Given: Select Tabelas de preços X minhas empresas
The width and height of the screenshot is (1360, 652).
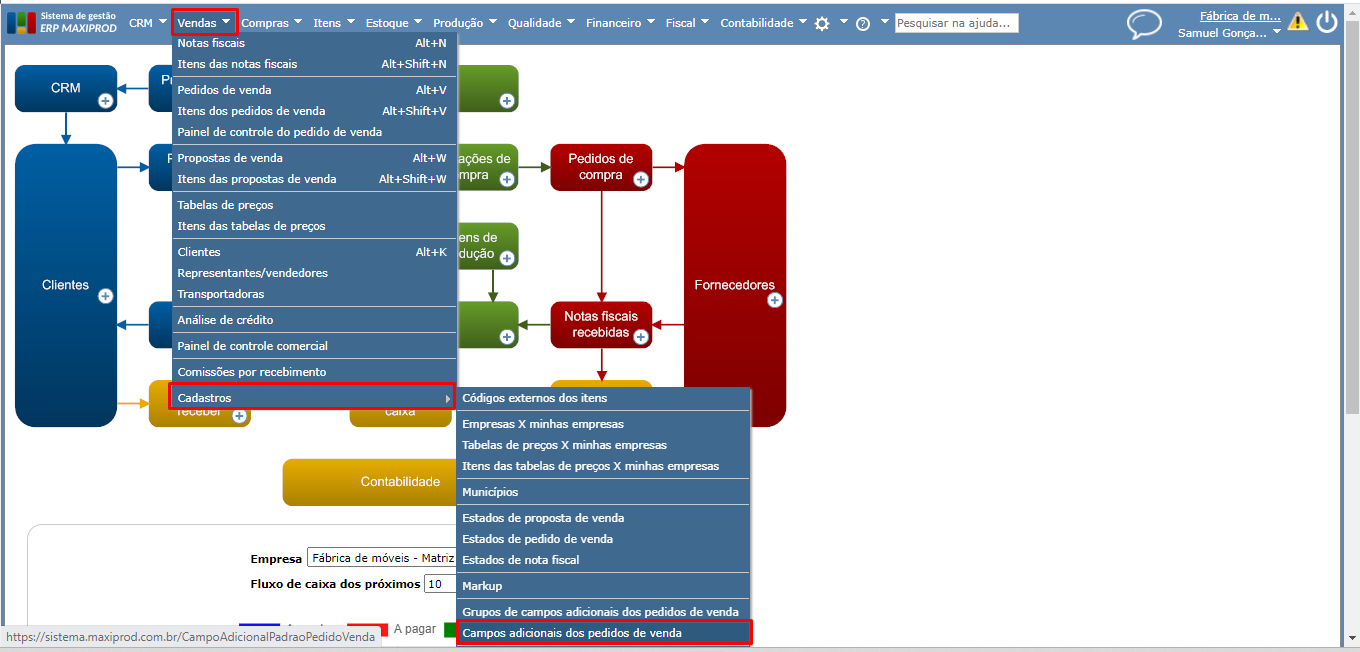Looking at the screenshot, I should click(x=603, y=445).
